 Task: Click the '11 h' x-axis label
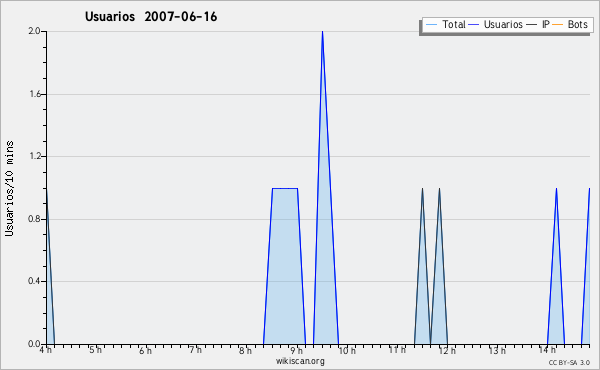click(397, 350)
